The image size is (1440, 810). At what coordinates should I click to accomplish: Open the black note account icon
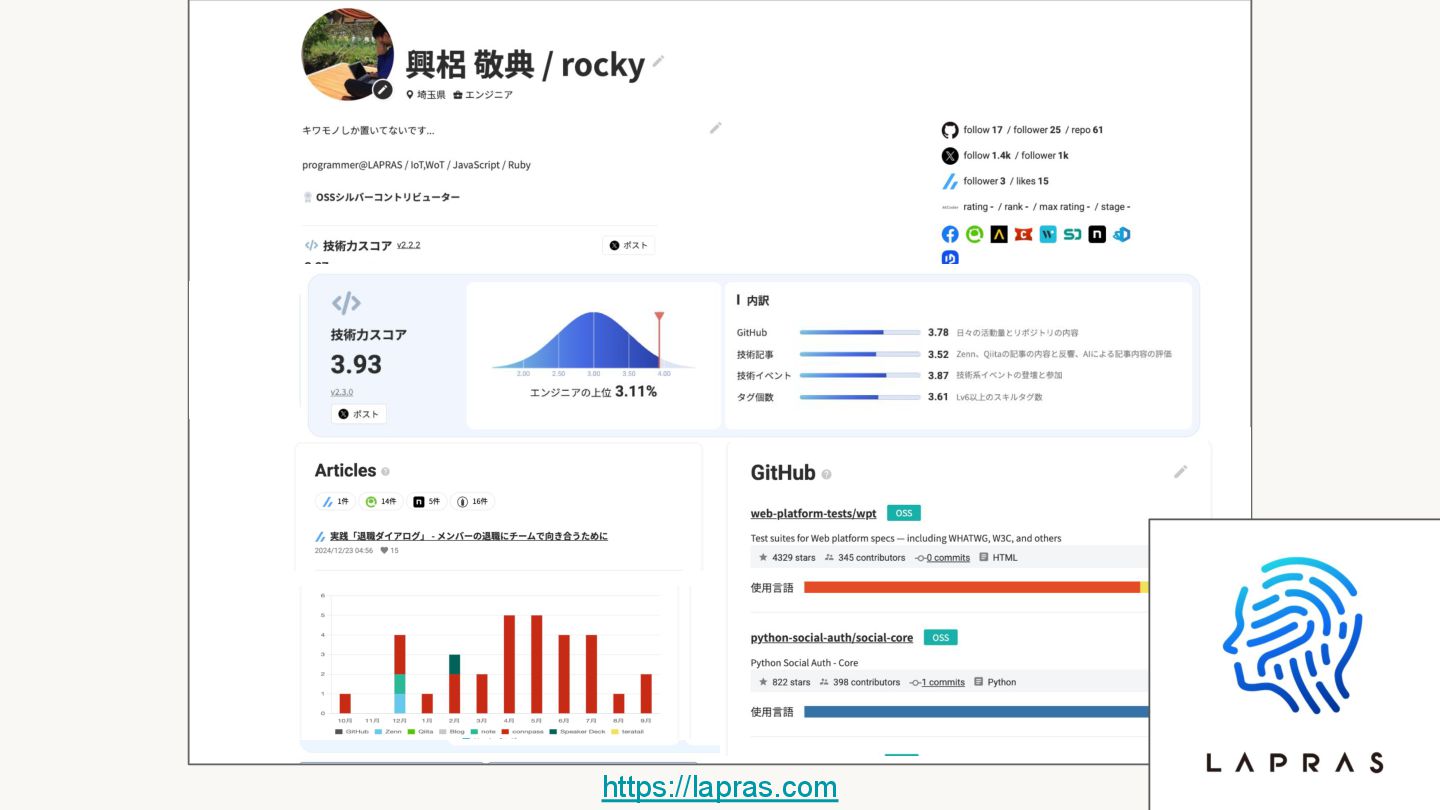pos(1097,234)
